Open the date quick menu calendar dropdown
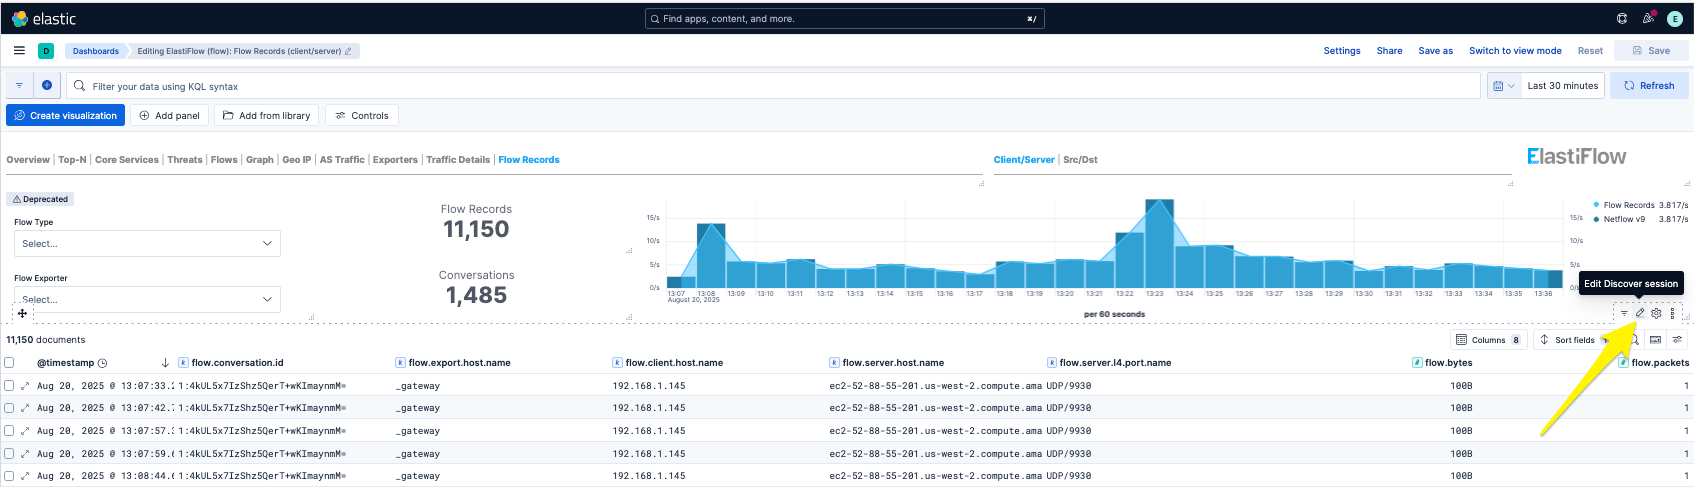 tap(1503, 86)
